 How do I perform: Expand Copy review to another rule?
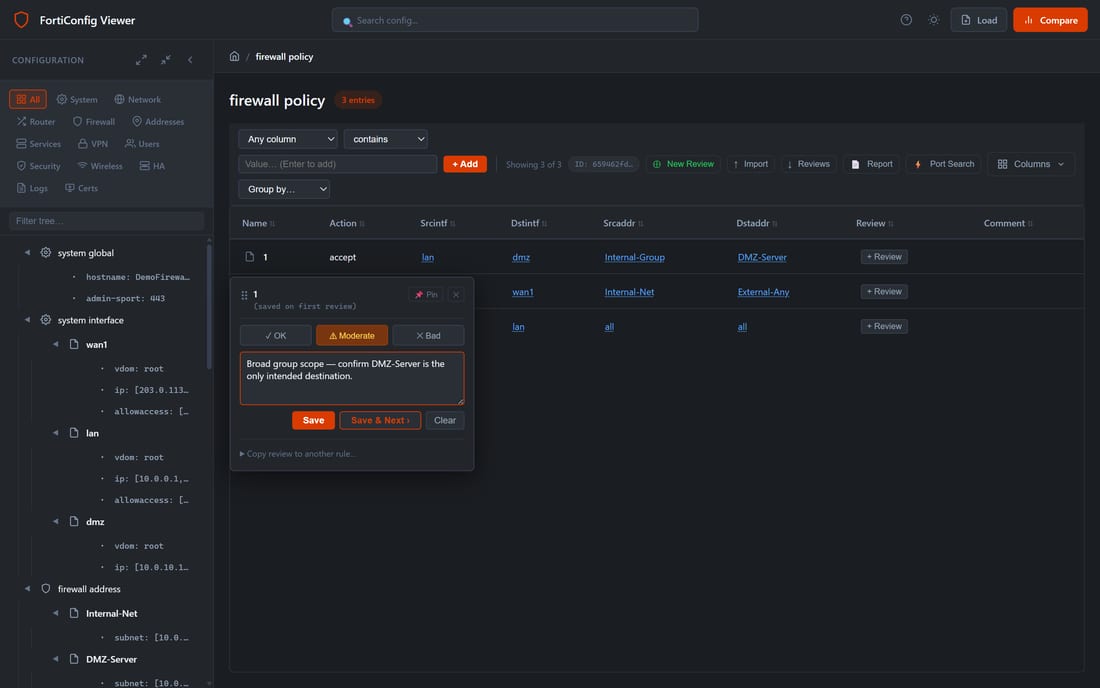click(x=298, y=454)
